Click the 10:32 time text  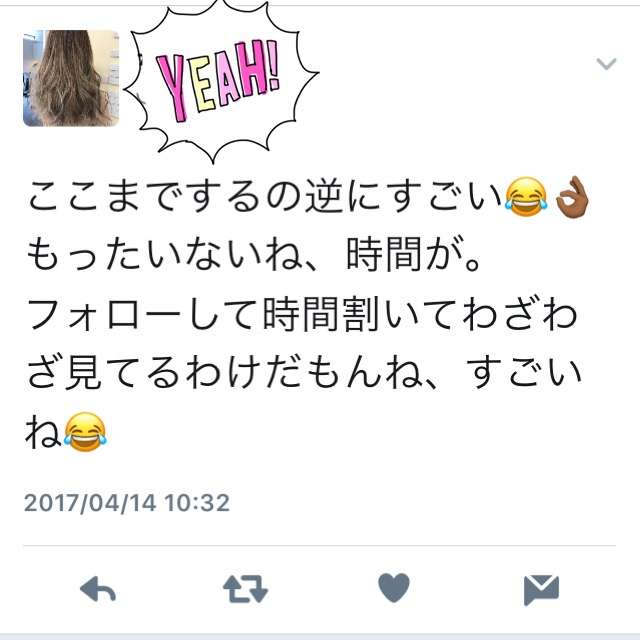[197, 502]
